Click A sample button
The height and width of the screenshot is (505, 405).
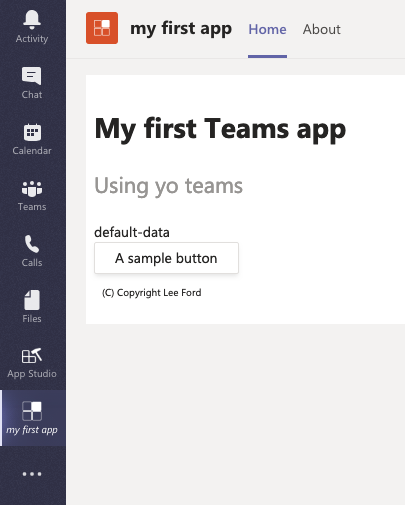(x=166, y=258)
